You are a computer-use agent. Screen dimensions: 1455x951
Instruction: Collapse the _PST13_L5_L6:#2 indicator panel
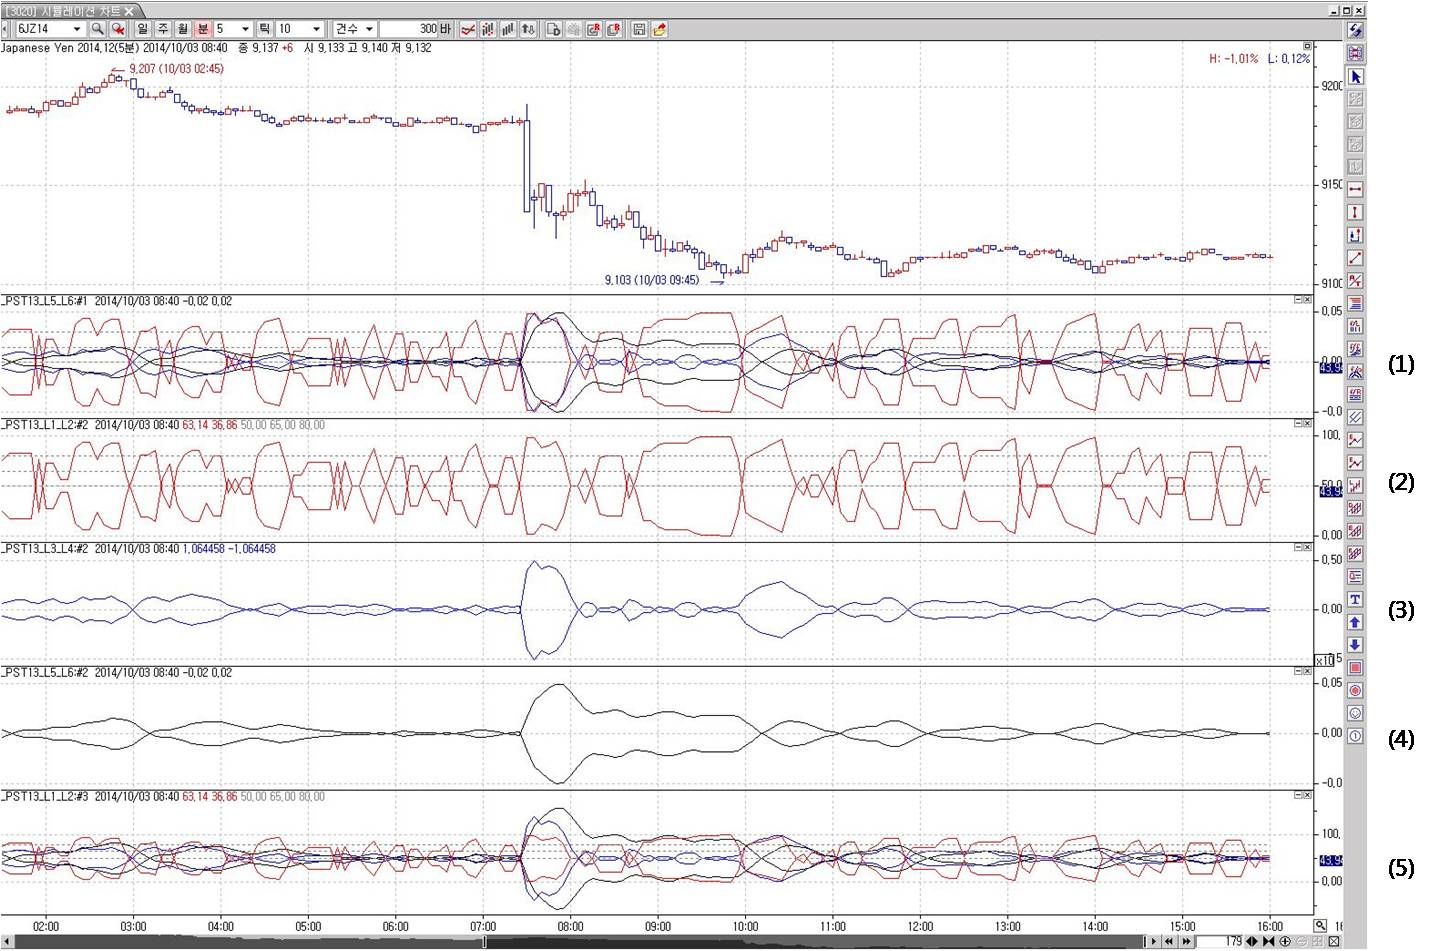(x=1298, y=672)
